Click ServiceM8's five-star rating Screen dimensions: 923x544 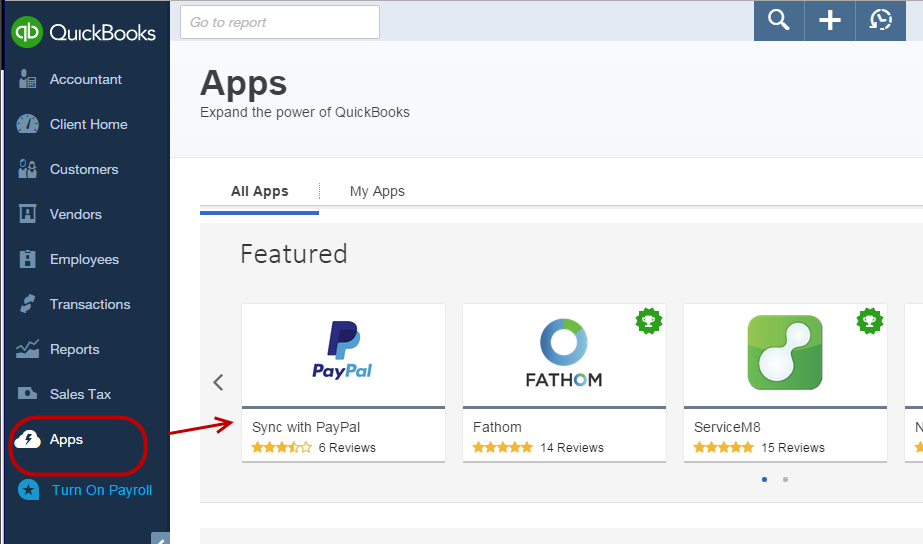coord(723,447)
